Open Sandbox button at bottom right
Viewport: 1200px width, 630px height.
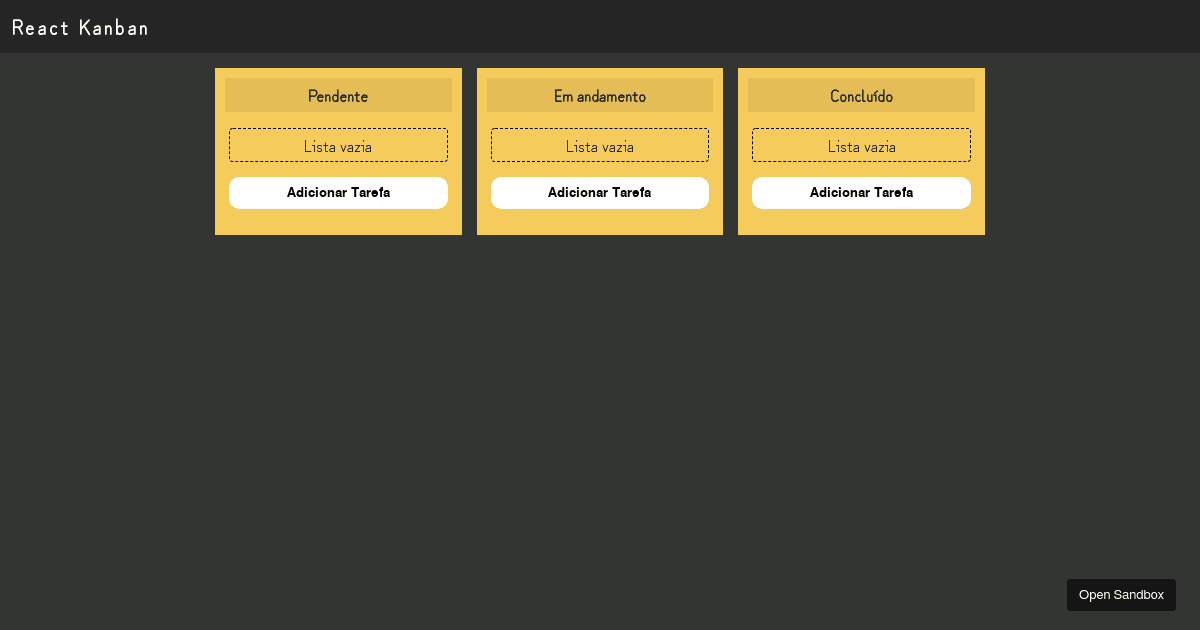coord(1121,595)
